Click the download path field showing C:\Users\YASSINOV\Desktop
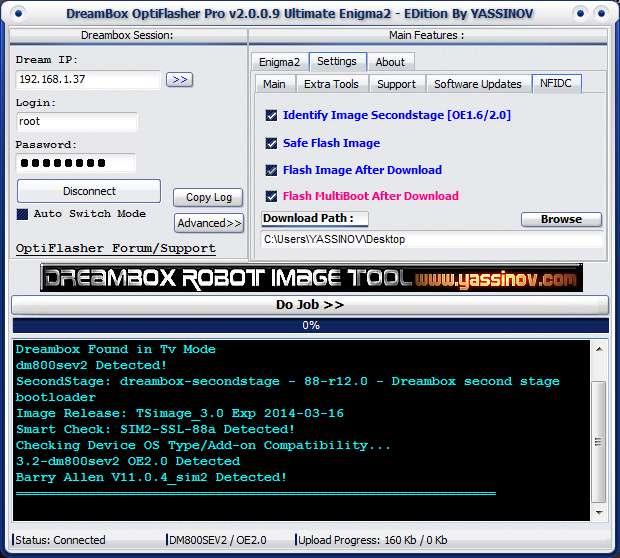The height and width of the screenshot is (558, 620). (432, 240)
